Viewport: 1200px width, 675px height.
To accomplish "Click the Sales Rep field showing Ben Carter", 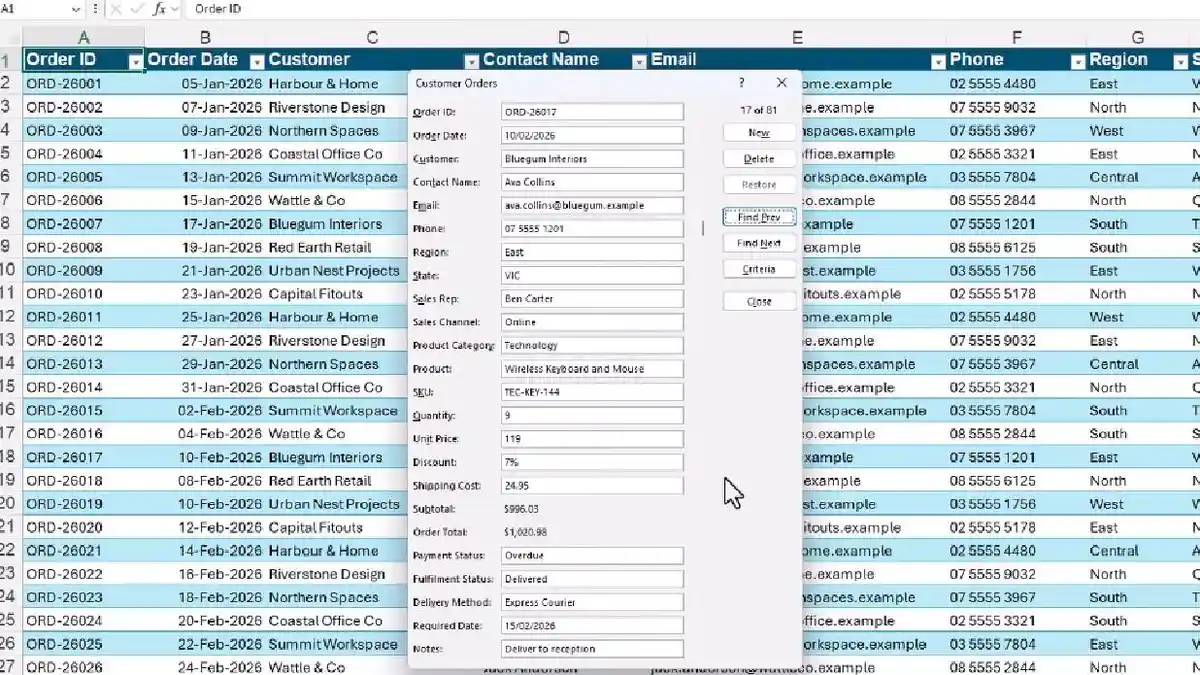I will (592, 299).
